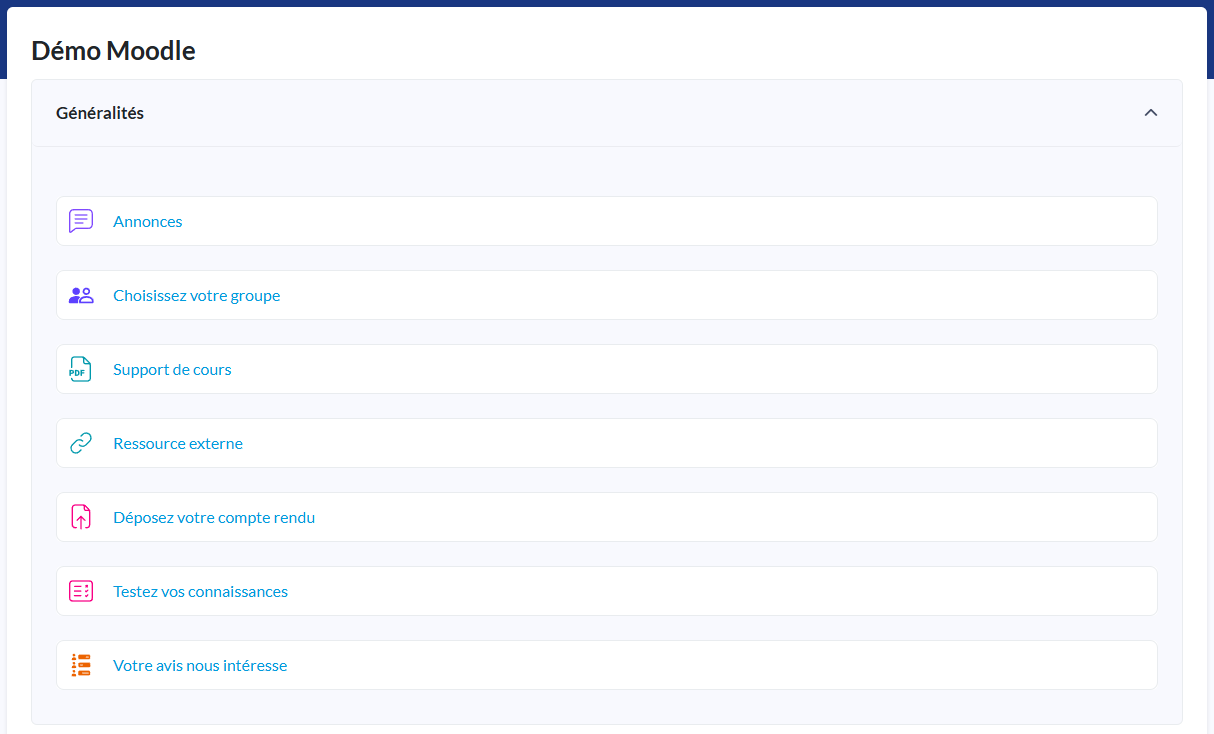Click the feedback survey list icon
Screen dimensions: 1214x734
(x=81, y=665)
